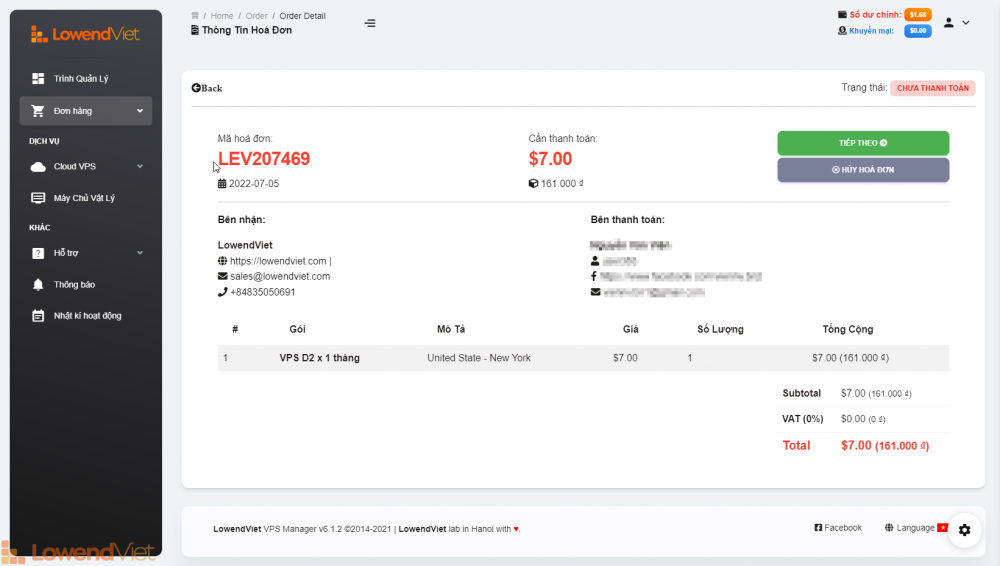Click sales@lowendviet.com email address

pyautogui.click(x=280, y=276)
